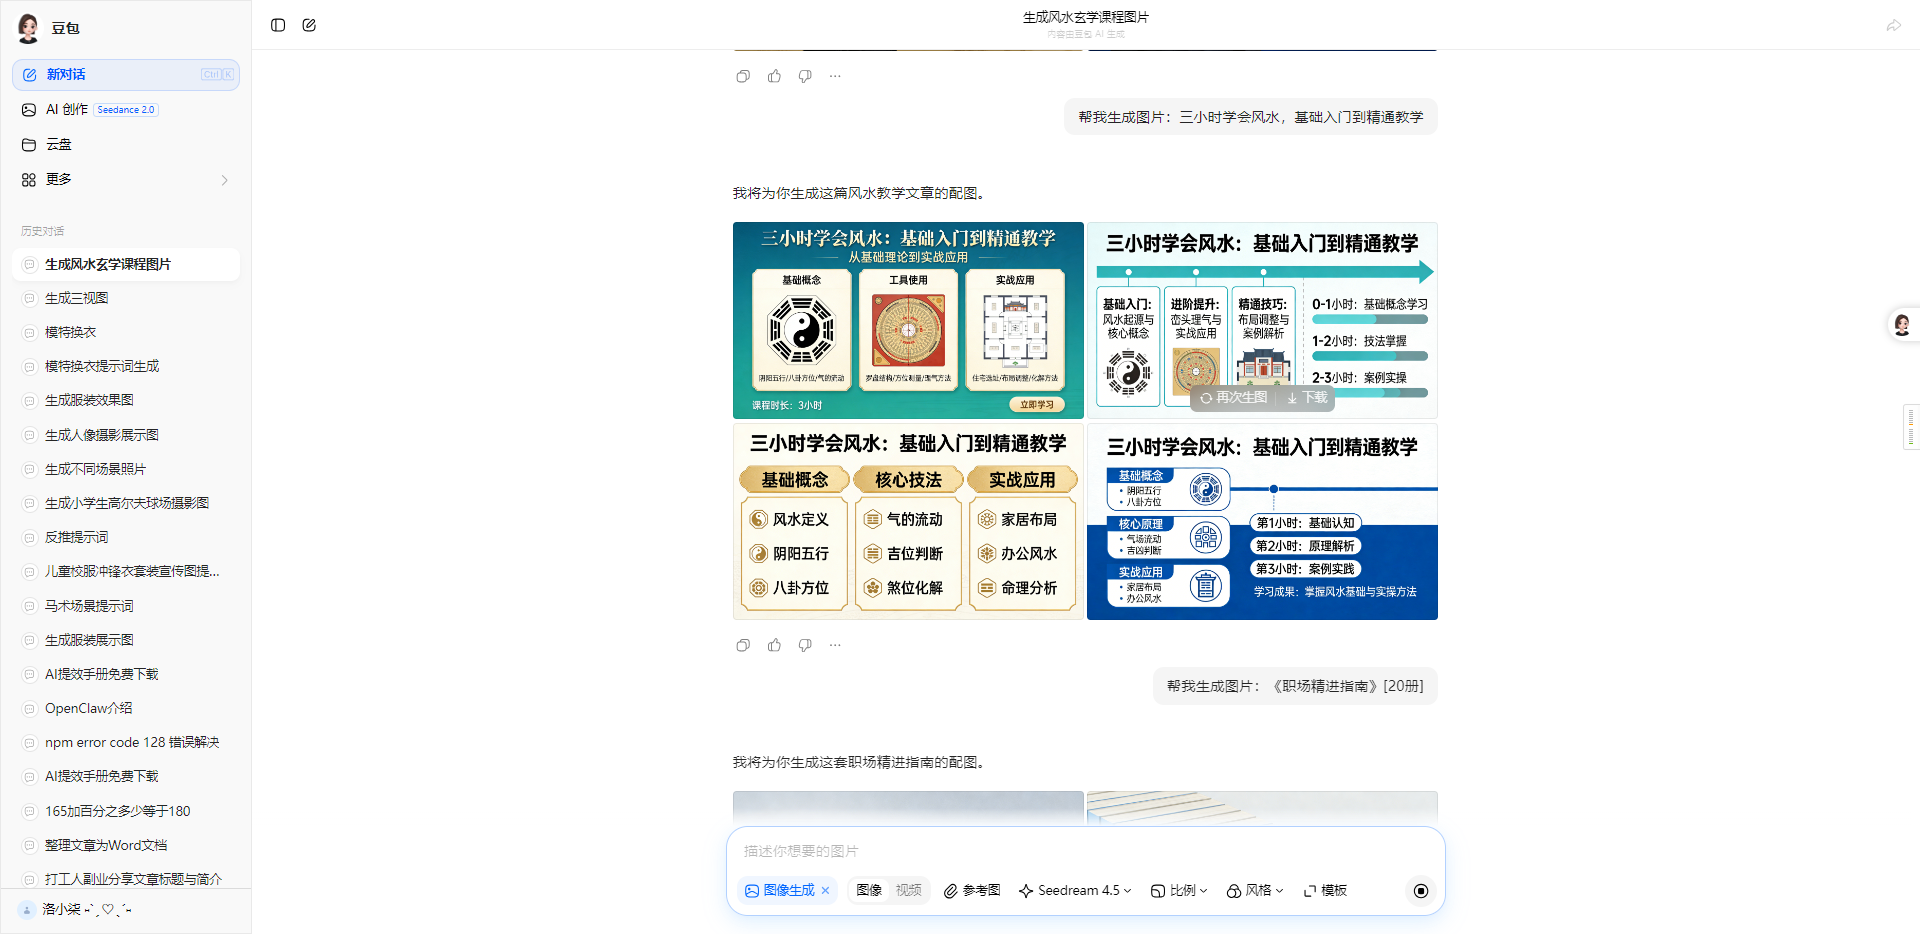Open 云盘 from the sidebar
The height and width of the screenshot is (934, 1920).
coord(58,145)
